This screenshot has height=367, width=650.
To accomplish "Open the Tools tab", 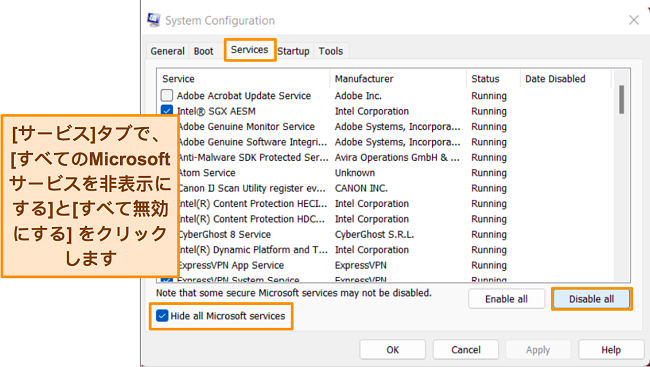I will 331,51.
